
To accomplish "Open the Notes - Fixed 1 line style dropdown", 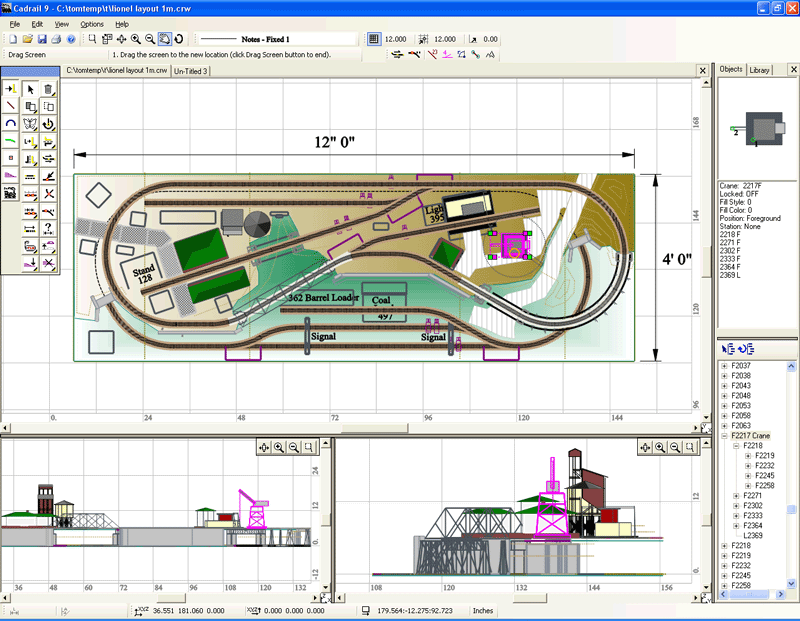I will tap(276, 39).
